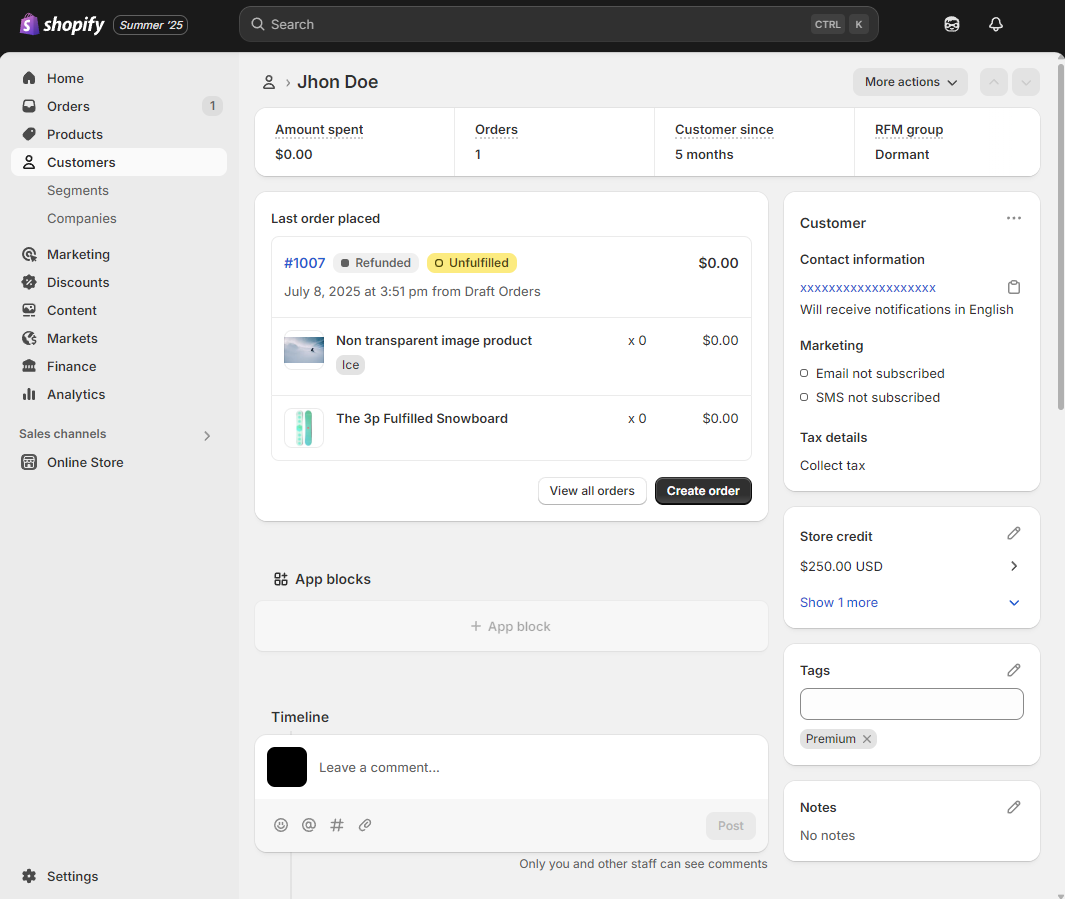The height and width of the screenshot is (899, 1065).
Task: Open the Non transparent image product thumbnail
Action: (304, 350)
